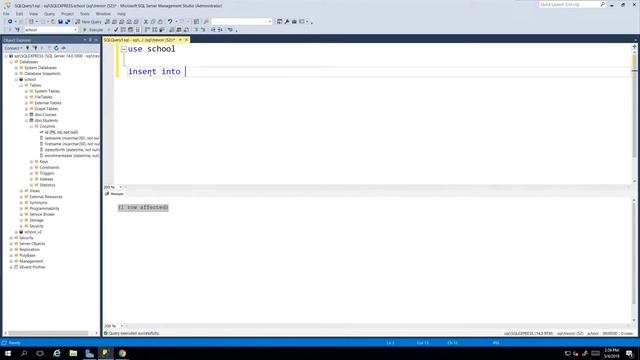
Task: Click the New Query toolbar button
Action: pos(88,22)
